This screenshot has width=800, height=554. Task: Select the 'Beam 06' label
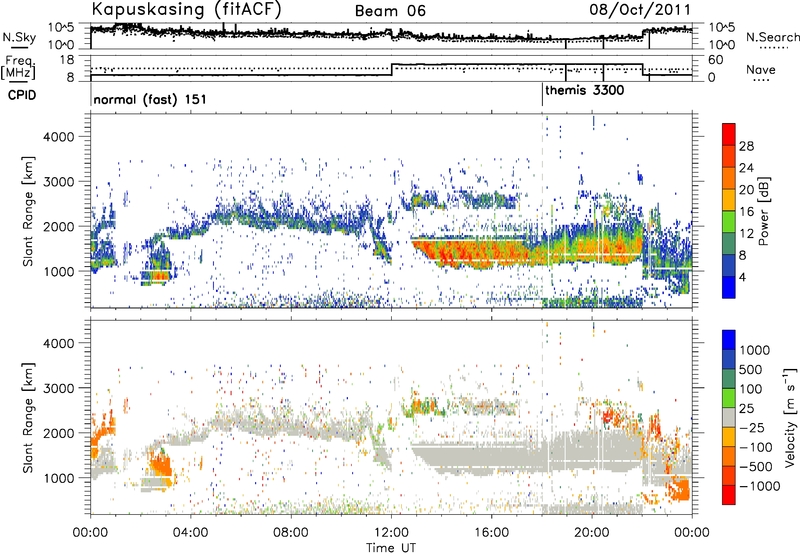[x=390, y=11]
